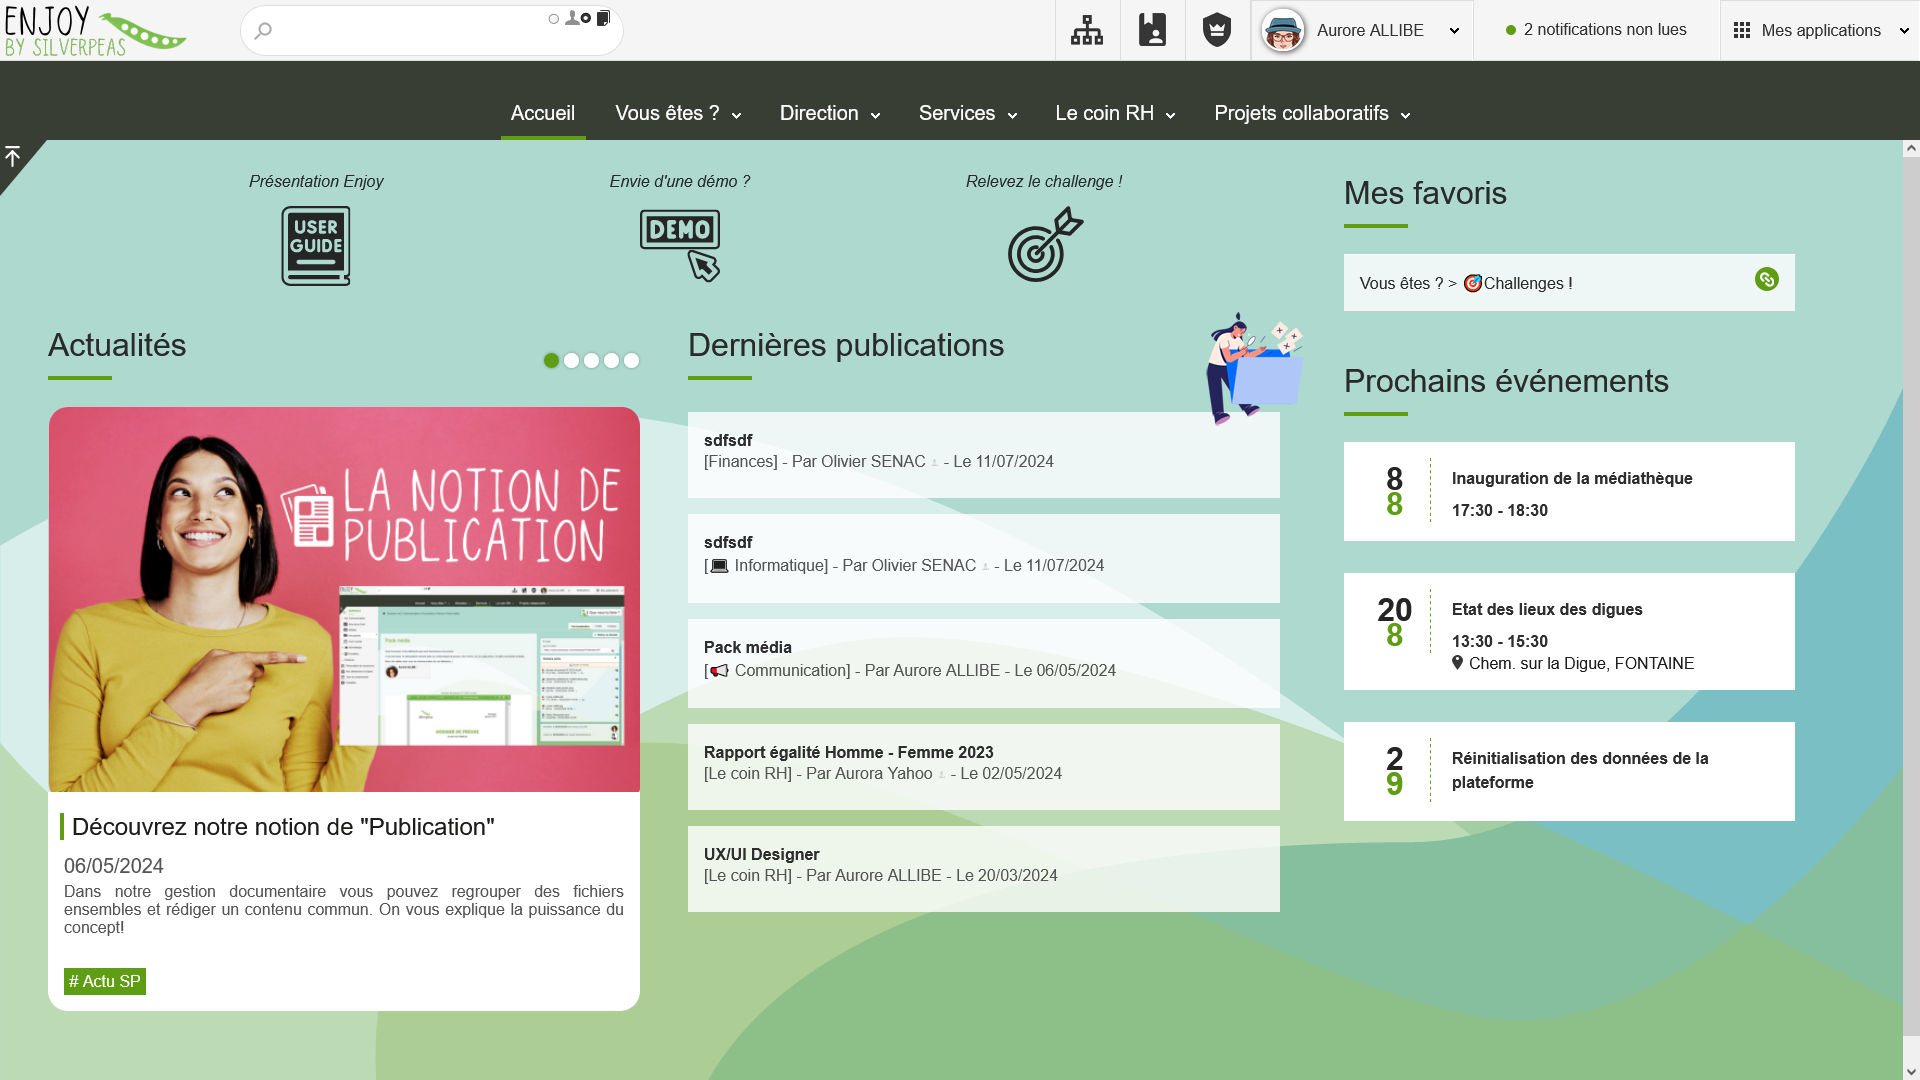The width and height of the screenshot is (1920, 1080).
Task: Click the publication news thumbnail image
Action: coord(344,599)
